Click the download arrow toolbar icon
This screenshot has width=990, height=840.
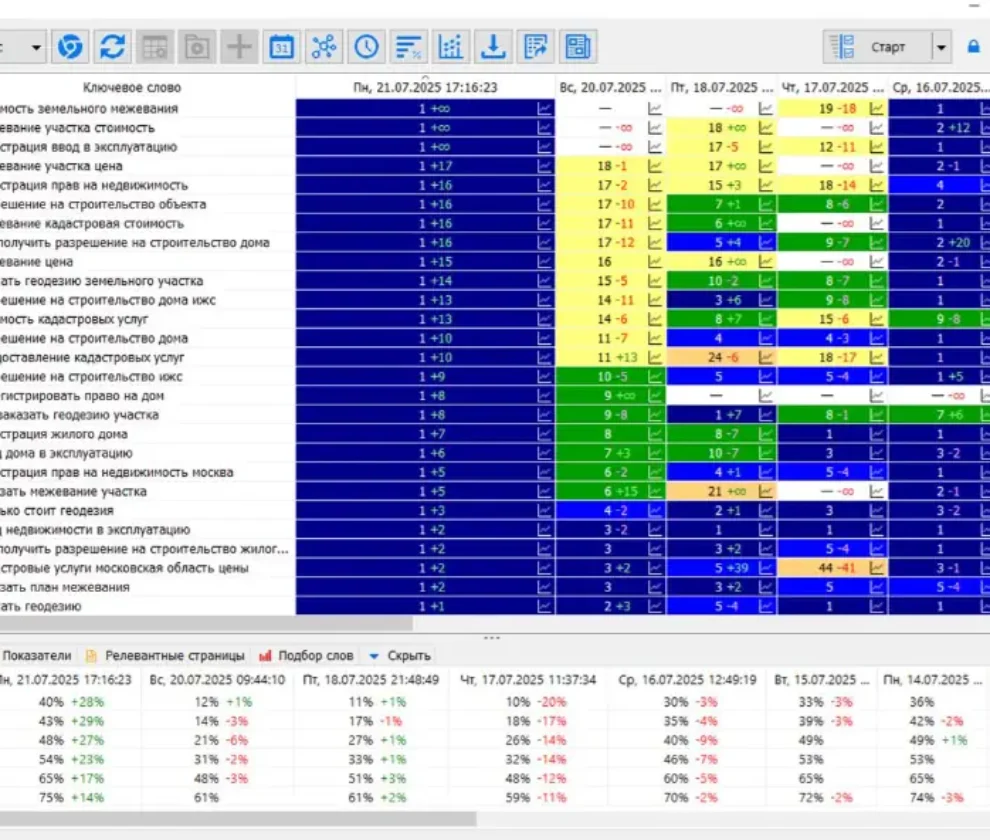click(493, 47)
